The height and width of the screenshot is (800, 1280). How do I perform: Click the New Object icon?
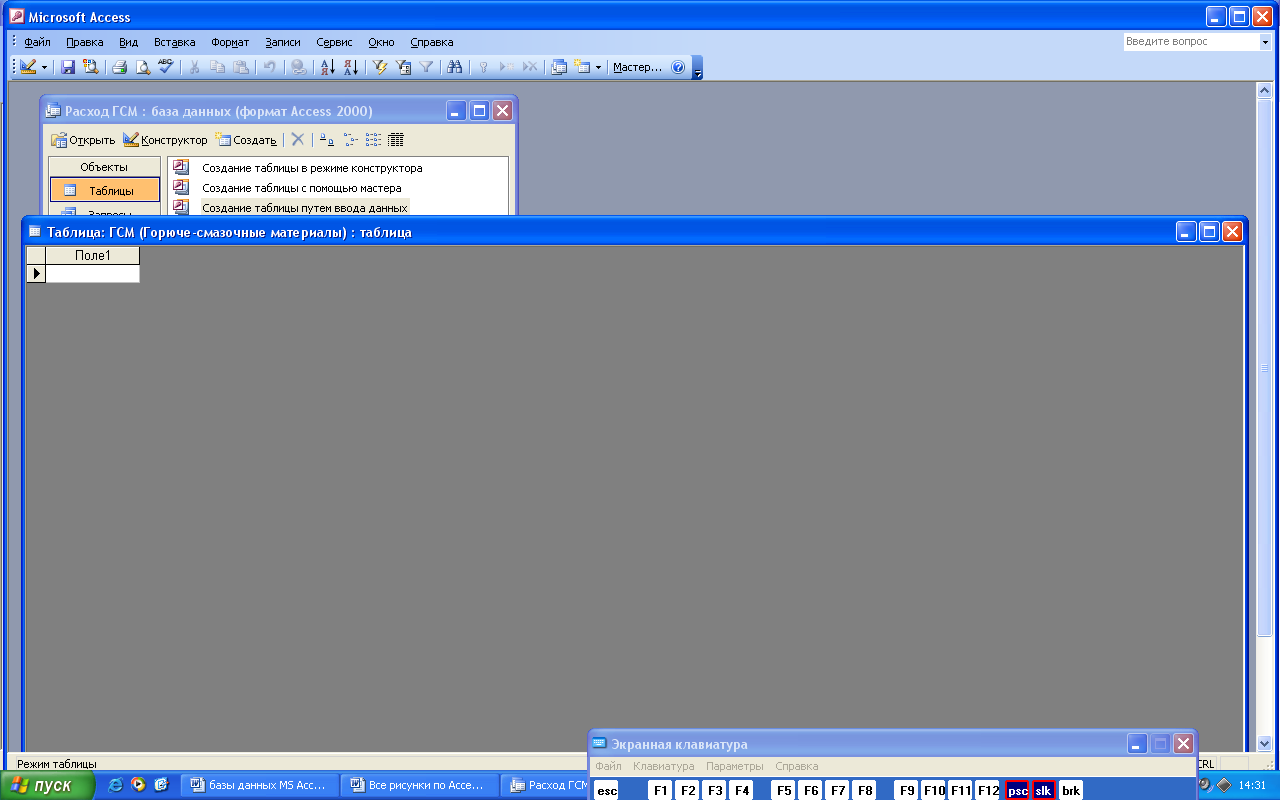pos(582,67)
